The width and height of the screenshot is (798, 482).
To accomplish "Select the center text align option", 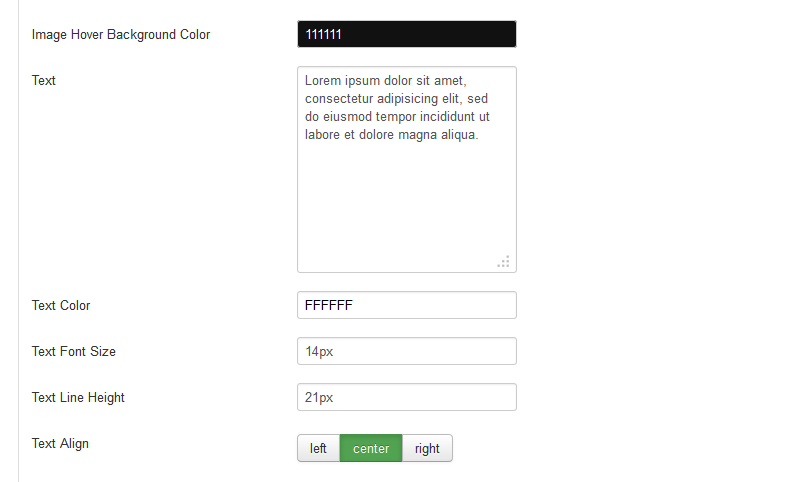I will point(371,448).
